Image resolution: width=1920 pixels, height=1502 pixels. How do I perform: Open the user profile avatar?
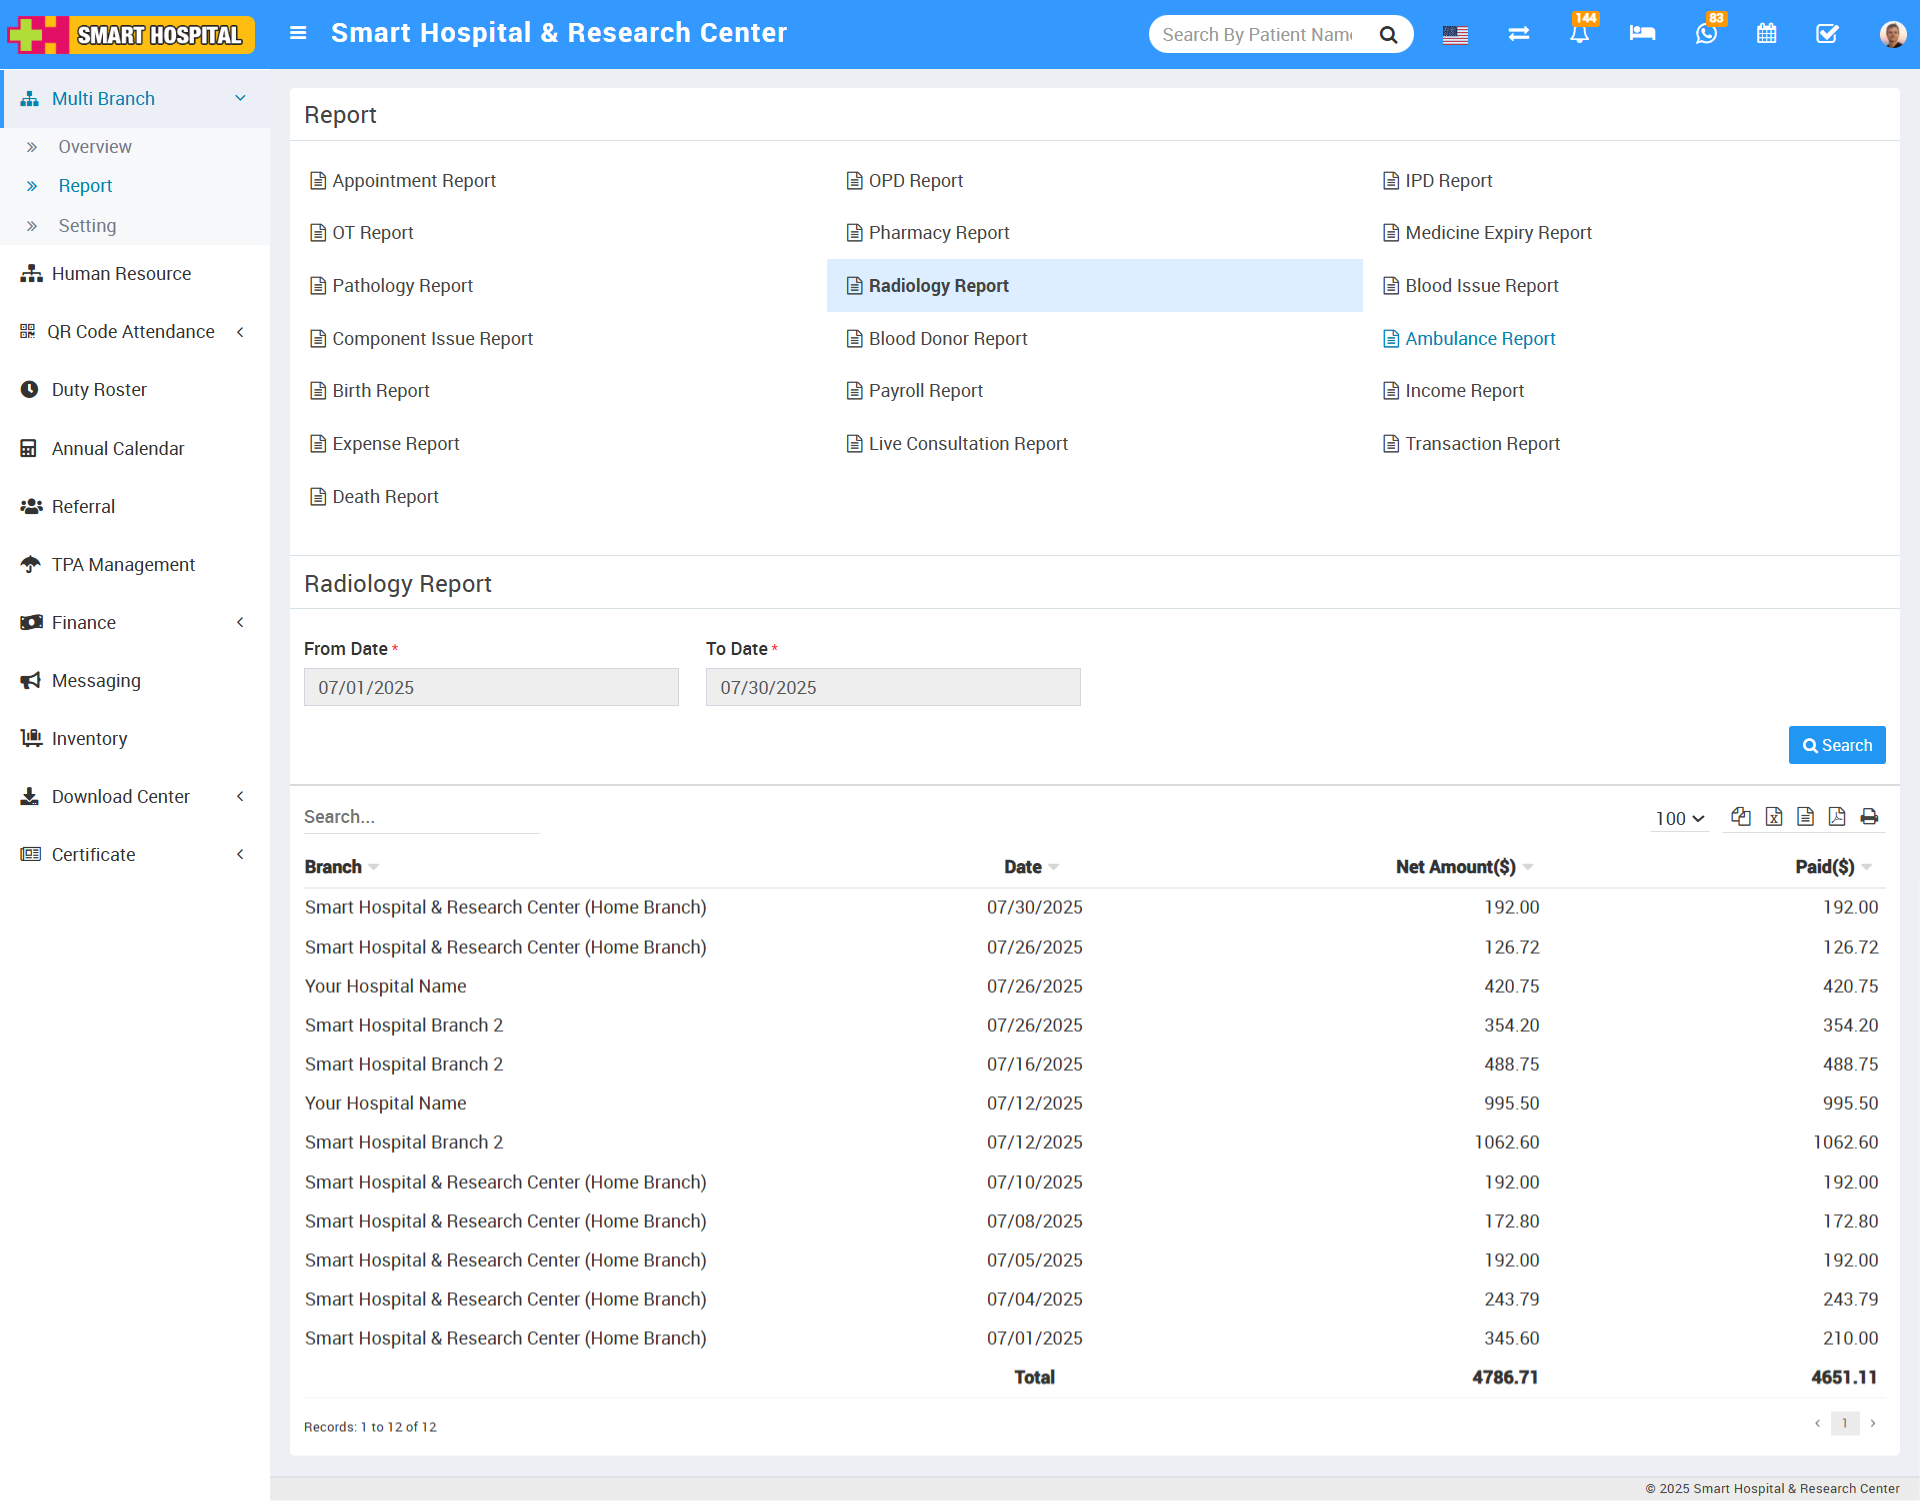click(1892, 34)
